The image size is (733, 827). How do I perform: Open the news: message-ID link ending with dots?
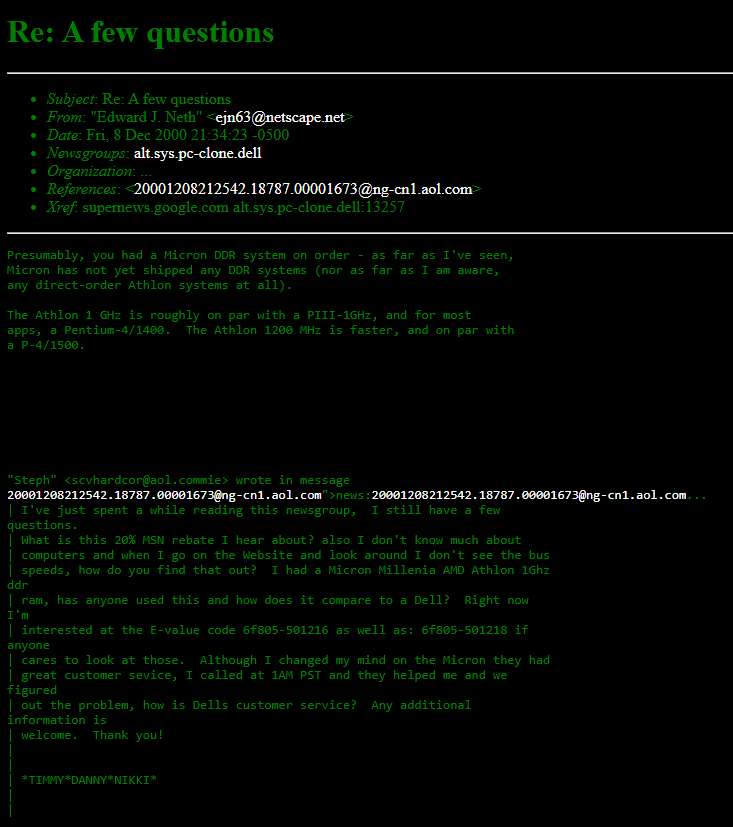click(x=529, y=495)
